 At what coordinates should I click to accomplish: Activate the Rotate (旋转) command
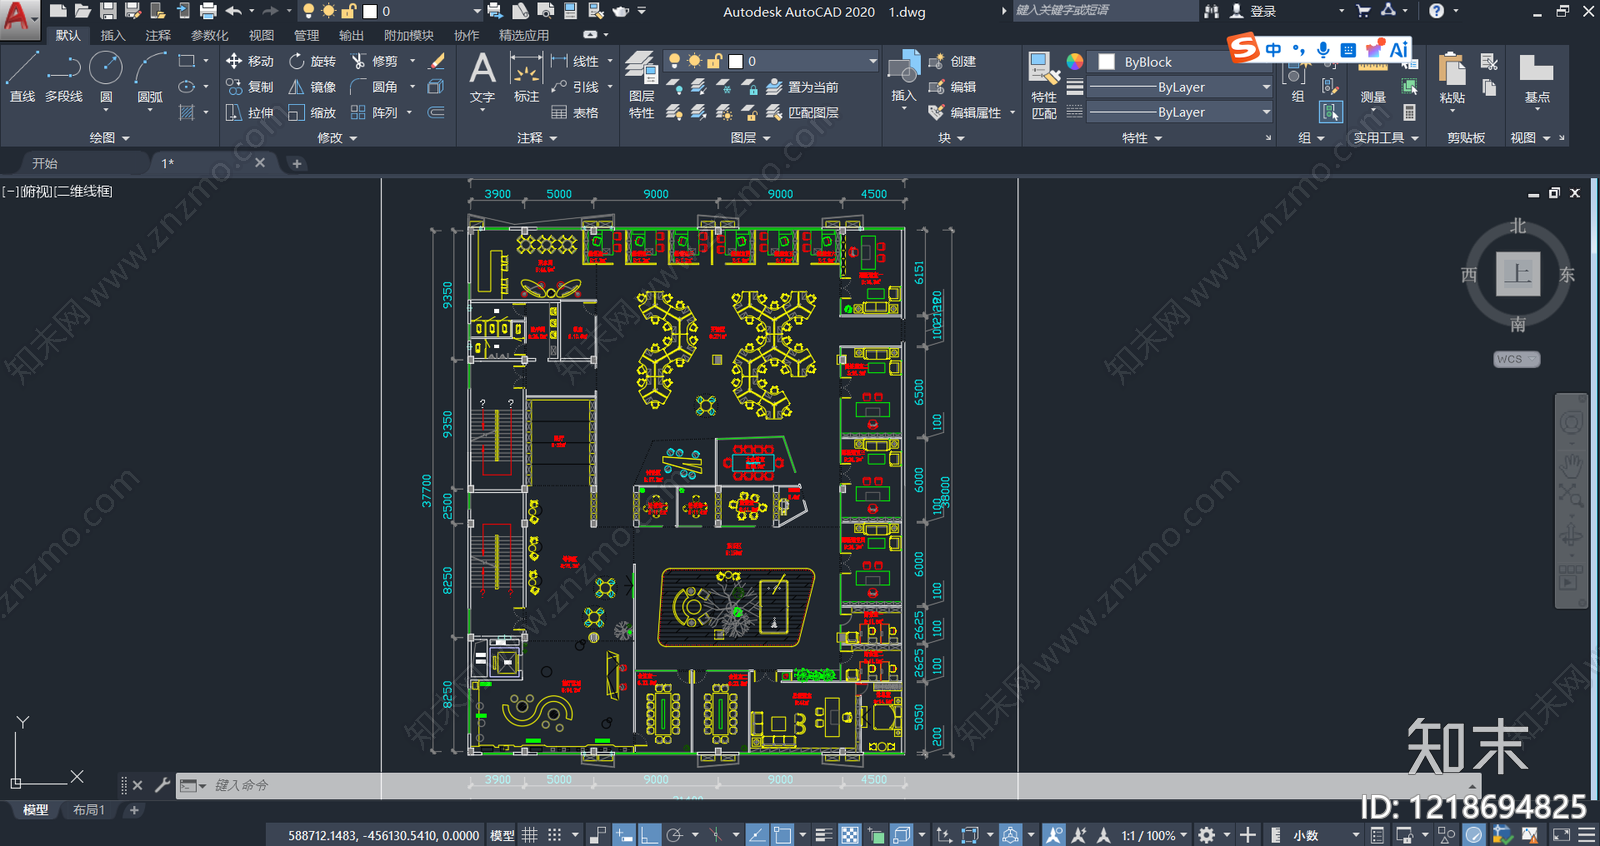312,61
